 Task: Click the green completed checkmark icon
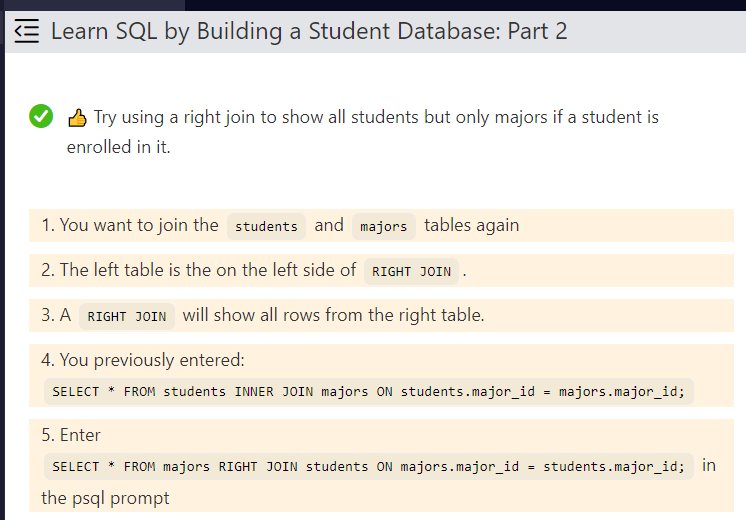coord(40,117)
